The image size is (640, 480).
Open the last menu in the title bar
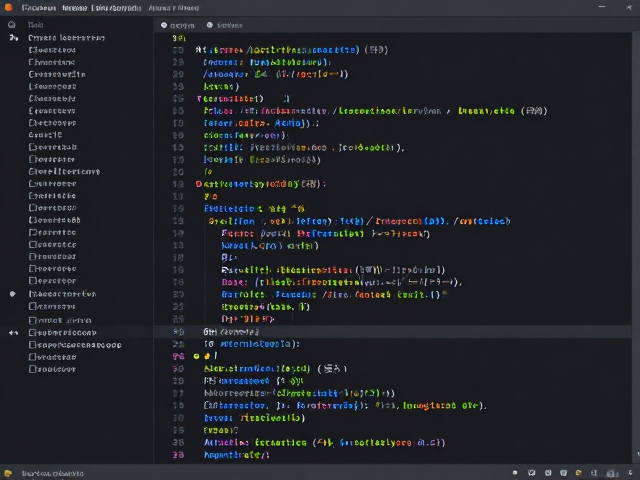(174, 8)
